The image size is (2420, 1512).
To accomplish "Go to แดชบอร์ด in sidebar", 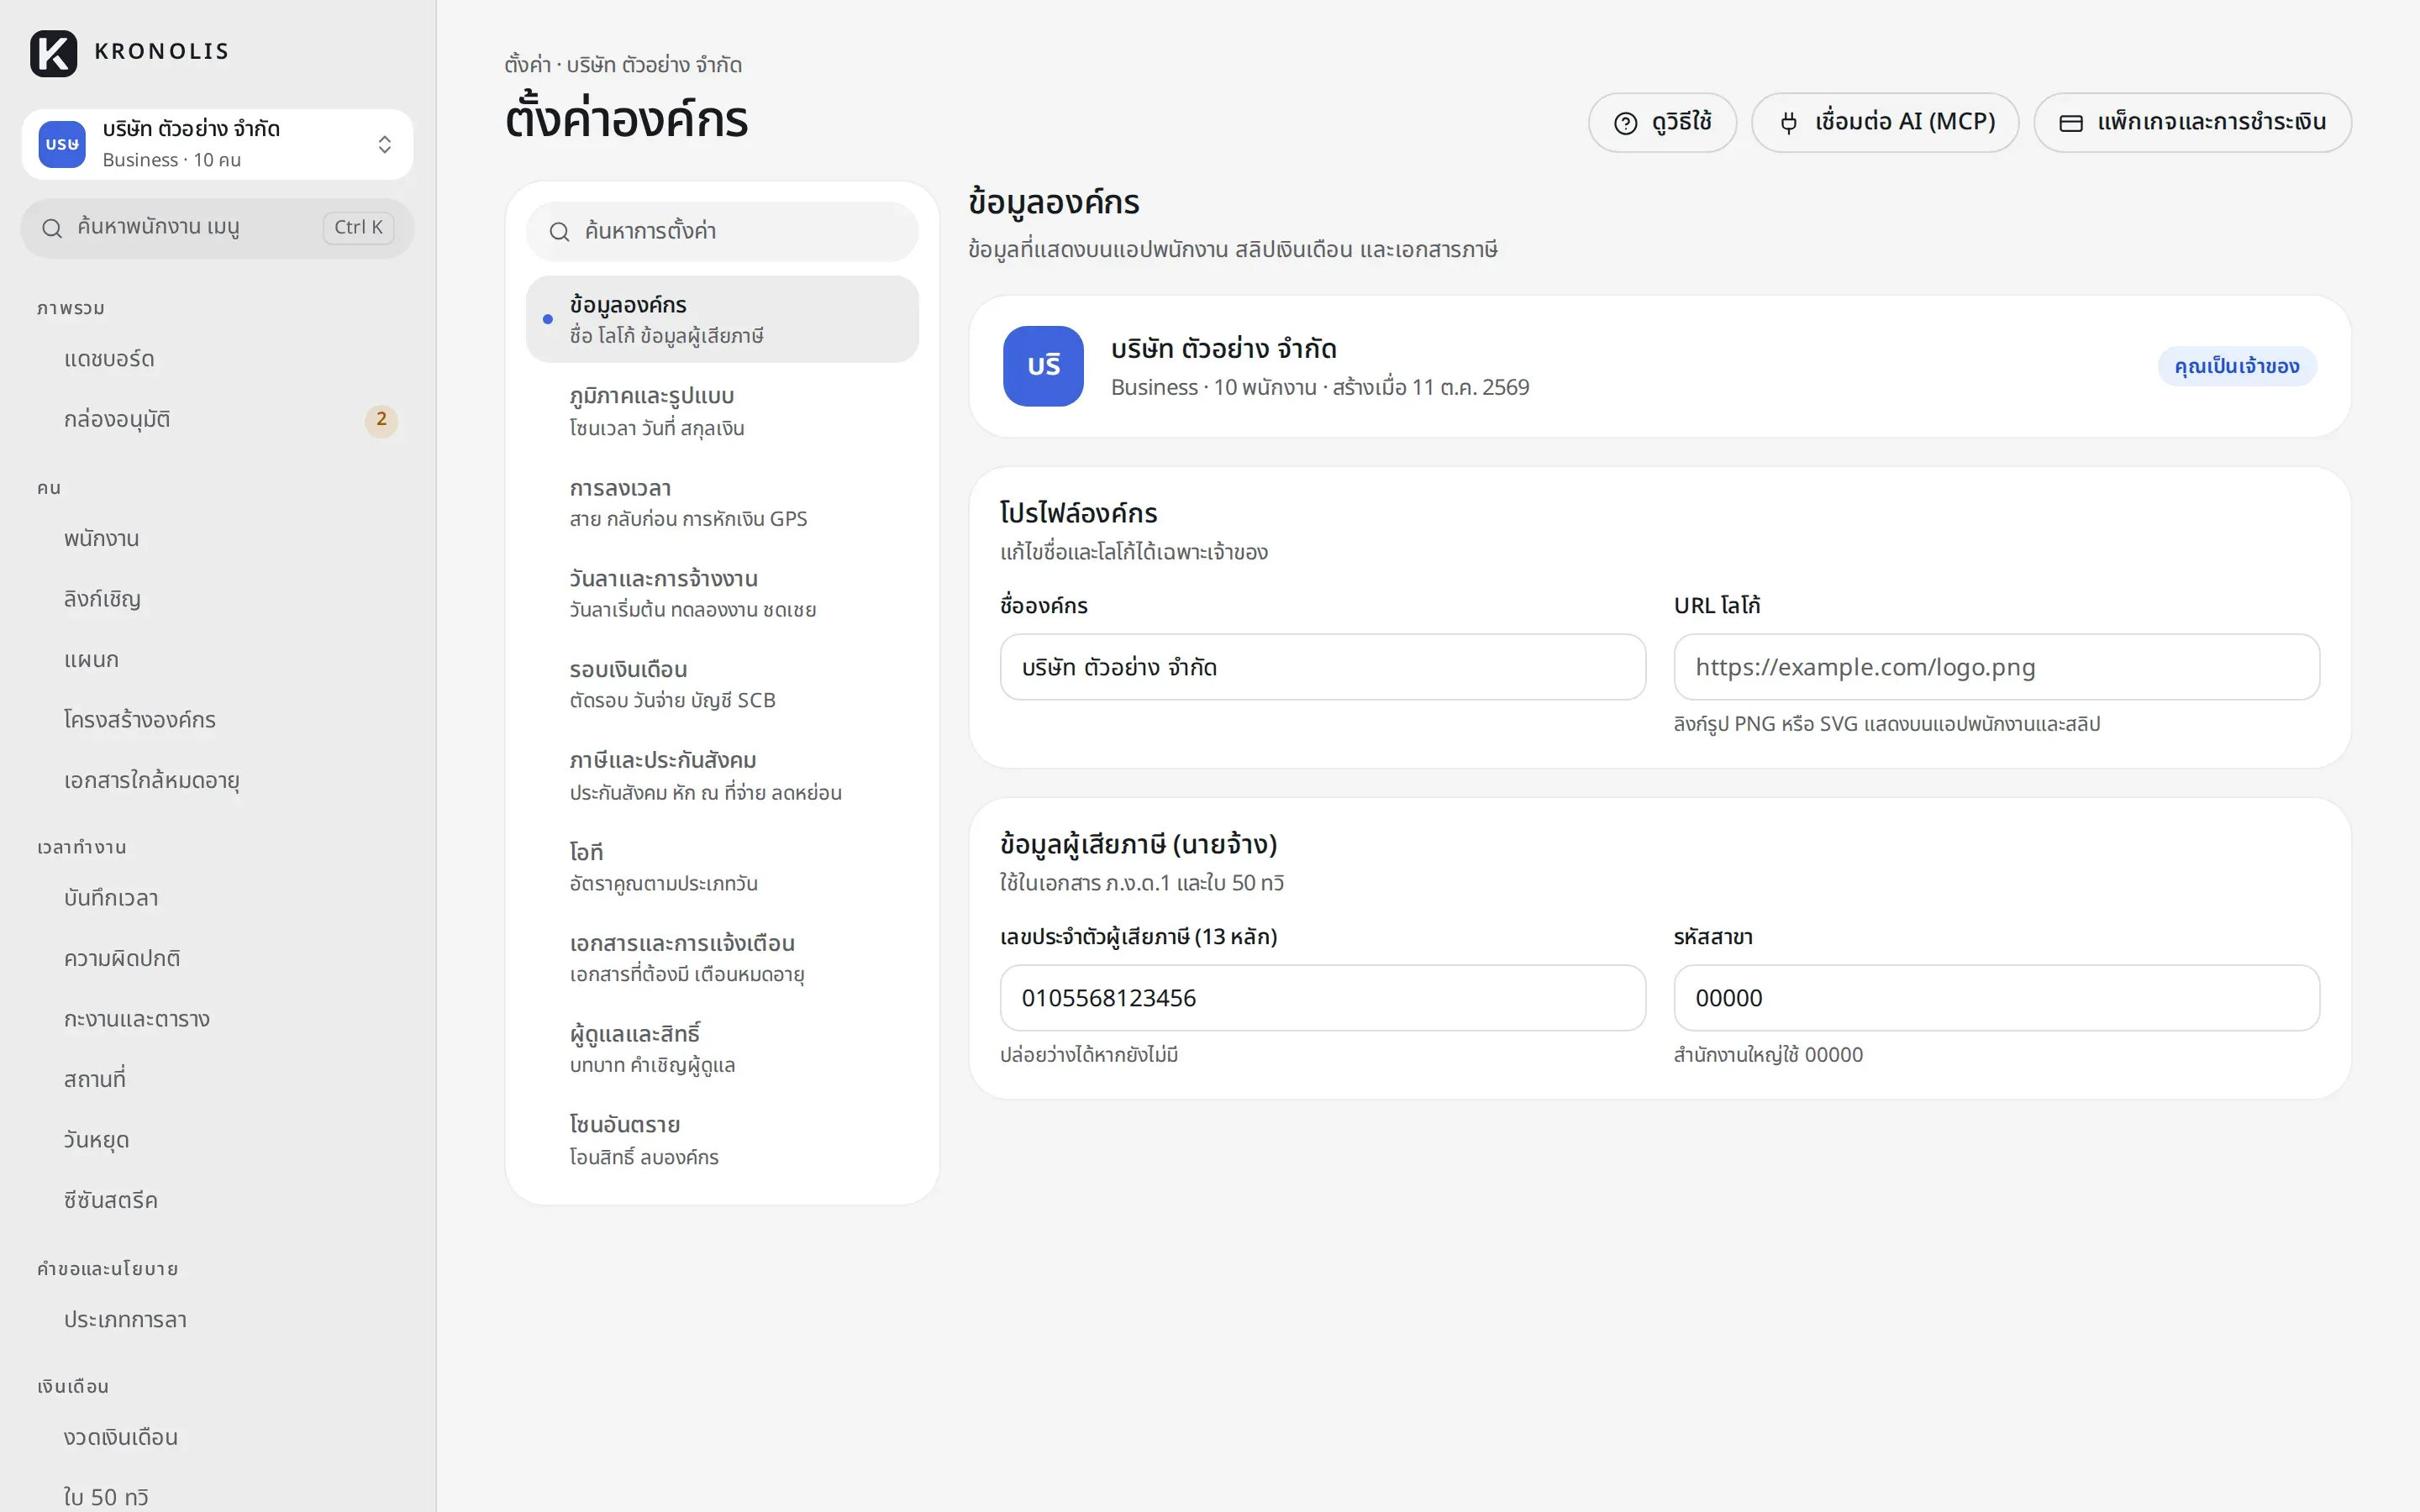I will coord(217,359).
